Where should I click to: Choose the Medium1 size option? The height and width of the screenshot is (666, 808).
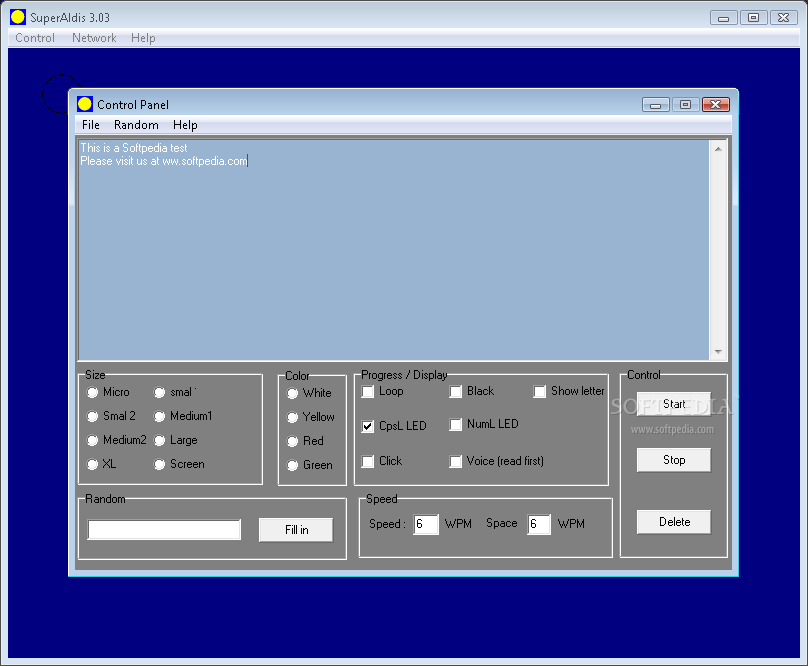tap(159, 416)
